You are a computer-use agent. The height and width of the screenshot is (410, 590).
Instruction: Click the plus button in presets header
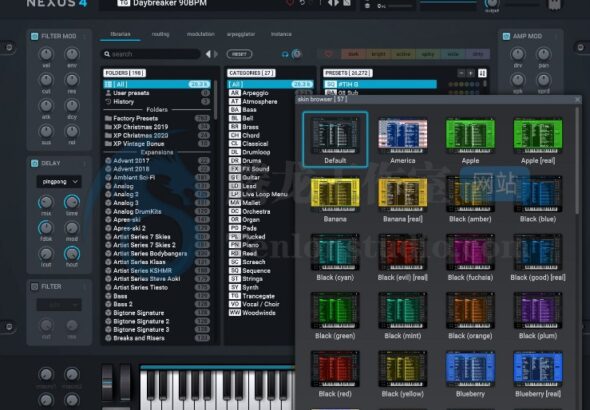(470, 73)
